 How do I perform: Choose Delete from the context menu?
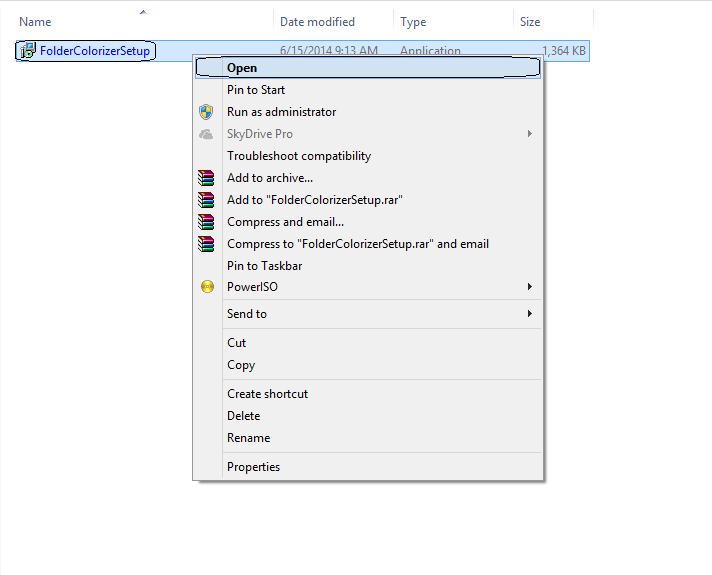click(x=368, y=416)
